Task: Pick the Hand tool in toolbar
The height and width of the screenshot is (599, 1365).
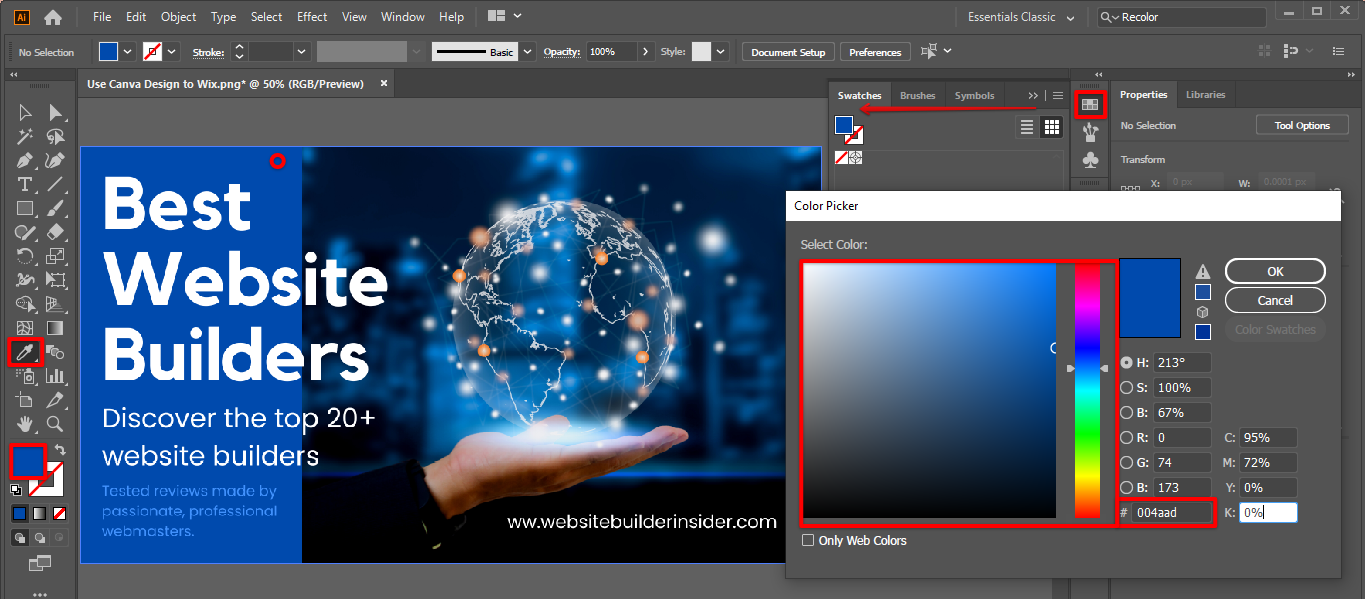Action: click(x=25, y=424)
